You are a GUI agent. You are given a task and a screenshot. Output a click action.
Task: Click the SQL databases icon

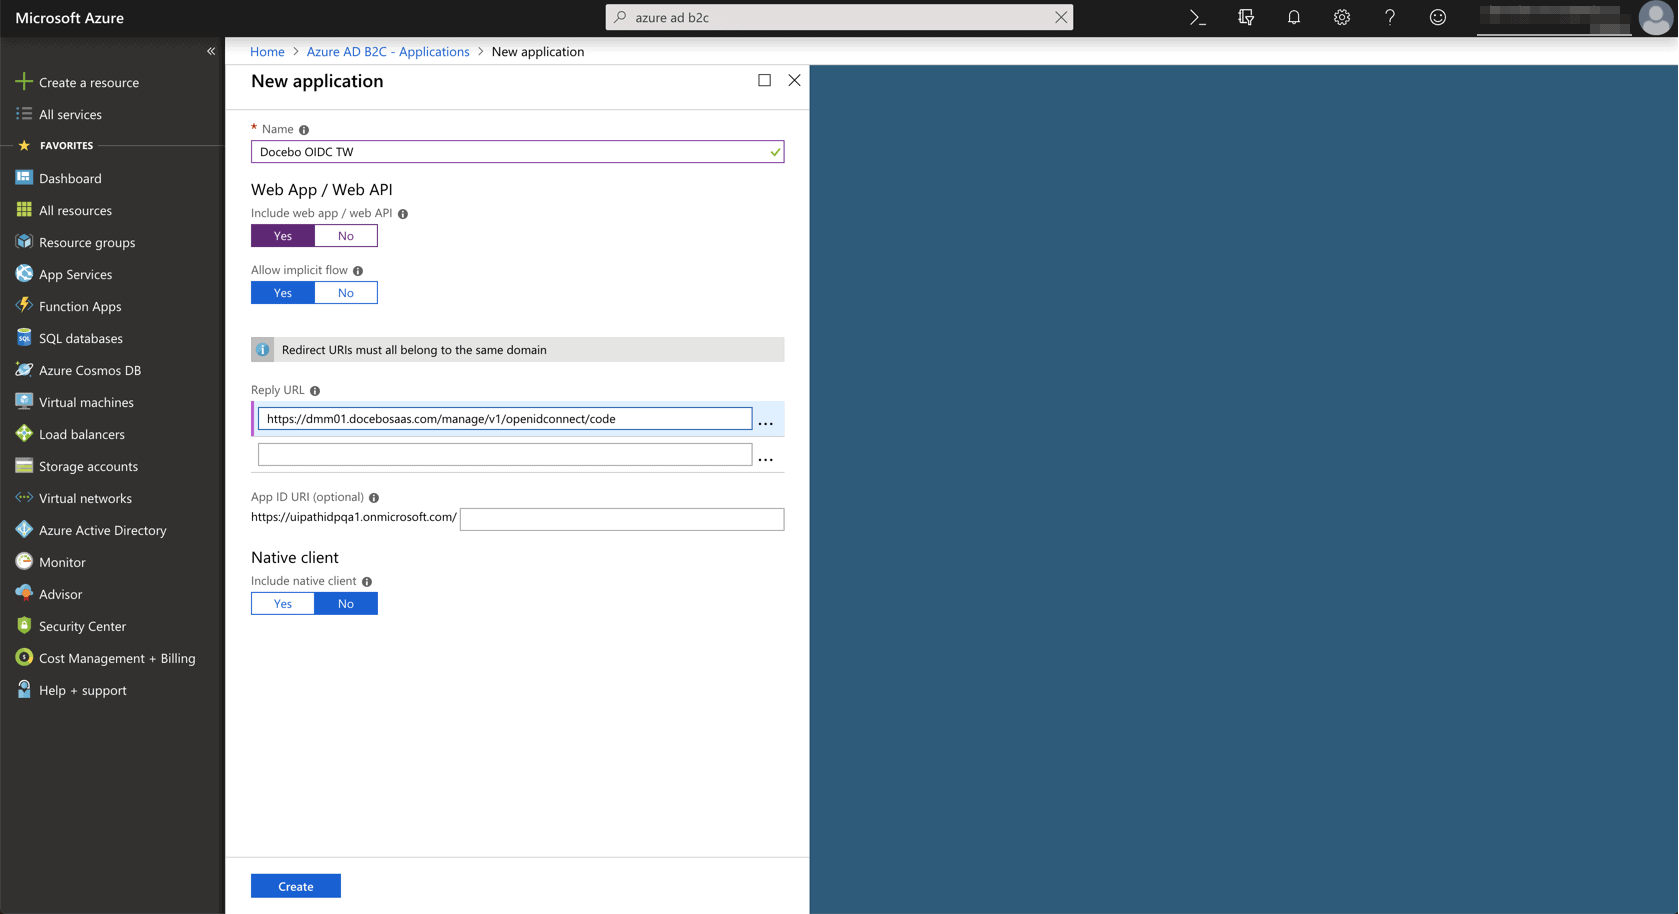(x=24, y=338)
